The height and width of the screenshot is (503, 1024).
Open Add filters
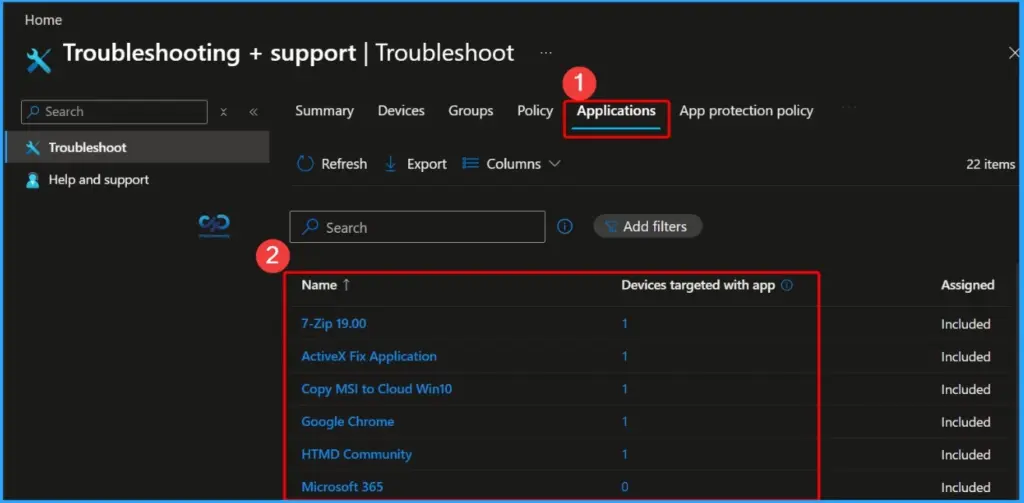[647, 226]
